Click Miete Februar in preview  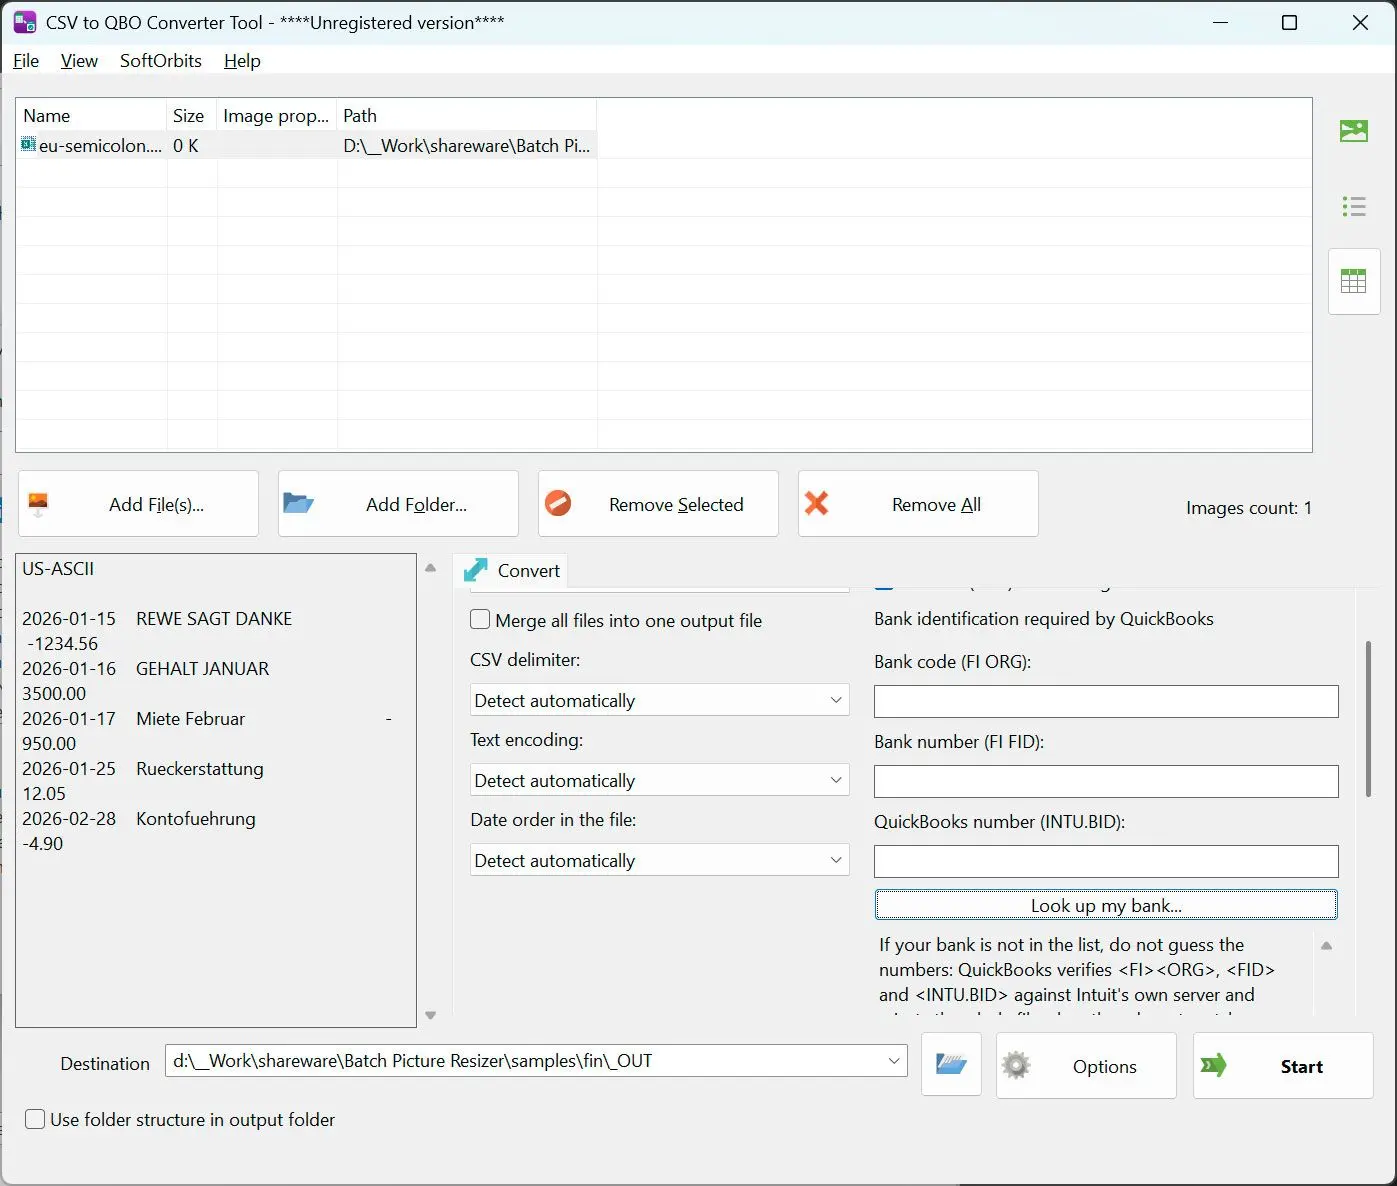(190, 718)
